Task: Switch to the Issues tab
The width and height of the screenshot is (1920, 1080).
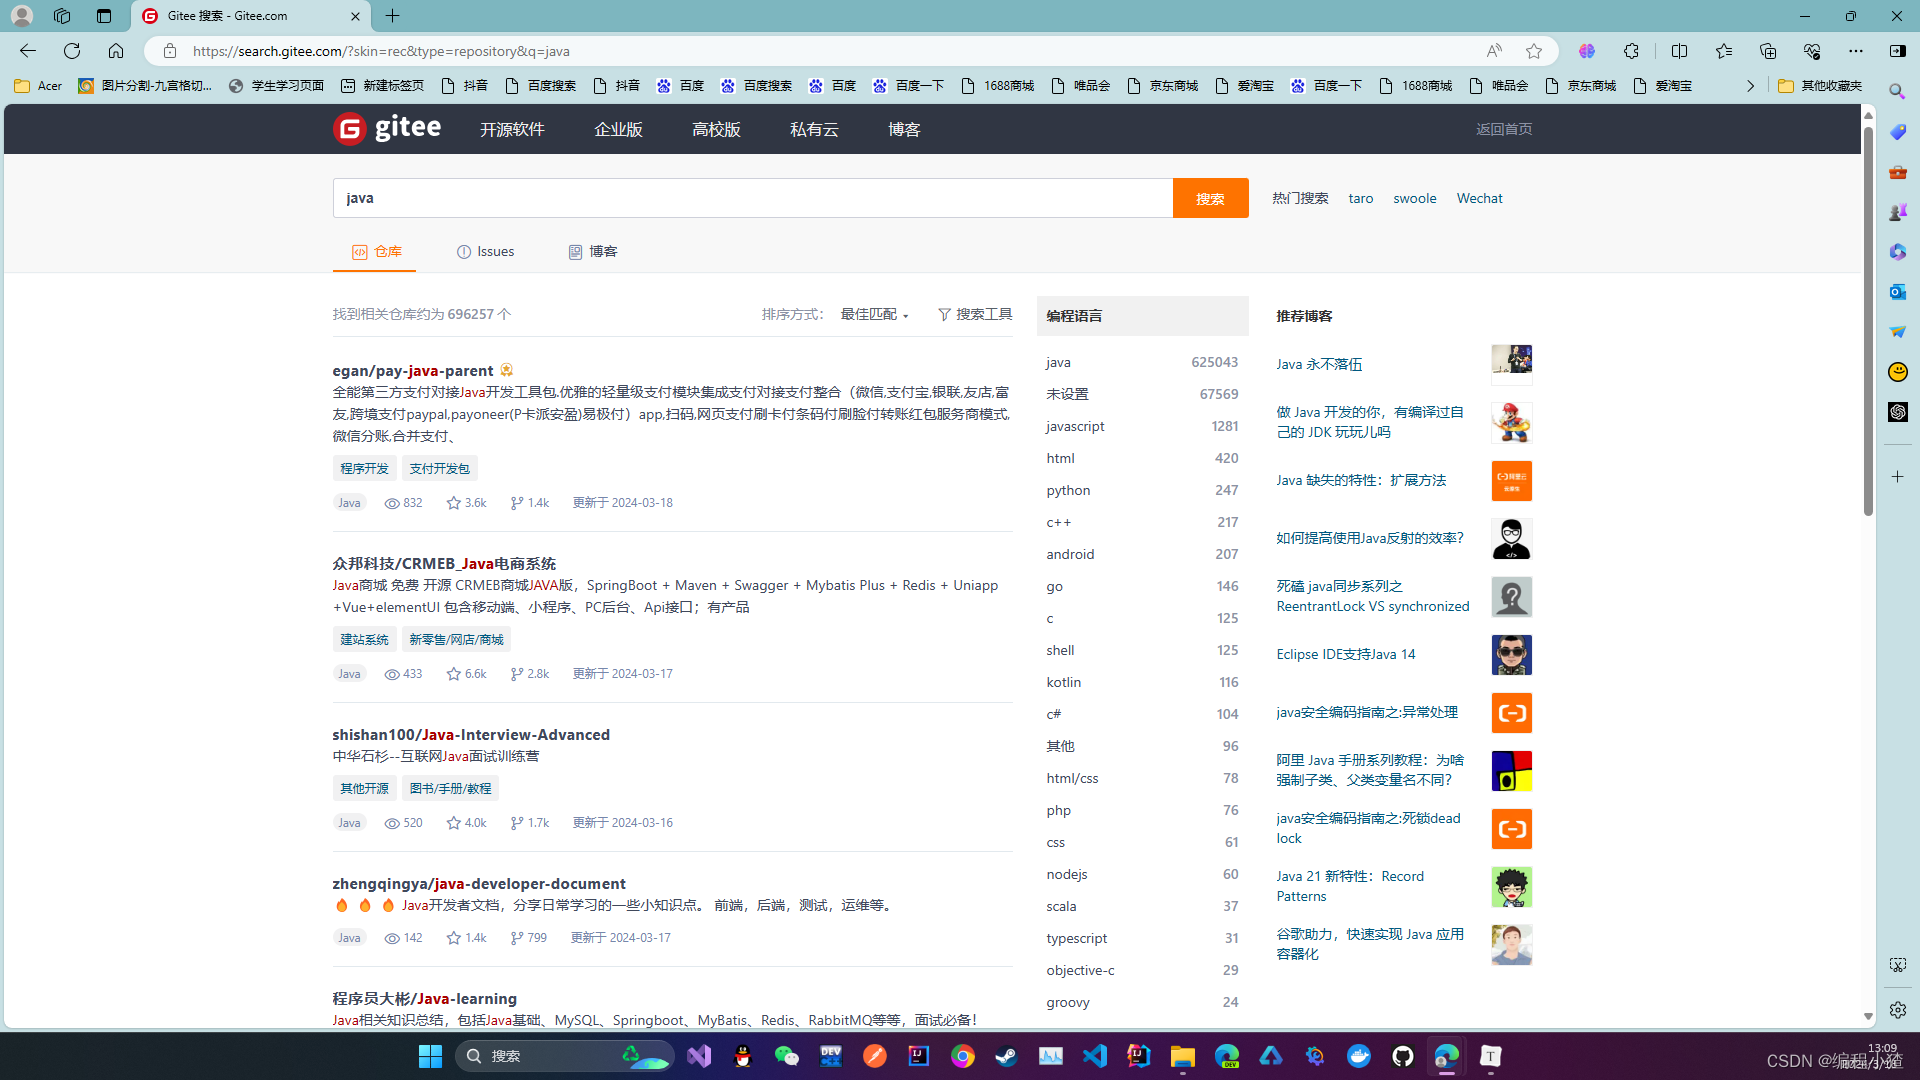Action: [x=485, y=252]
